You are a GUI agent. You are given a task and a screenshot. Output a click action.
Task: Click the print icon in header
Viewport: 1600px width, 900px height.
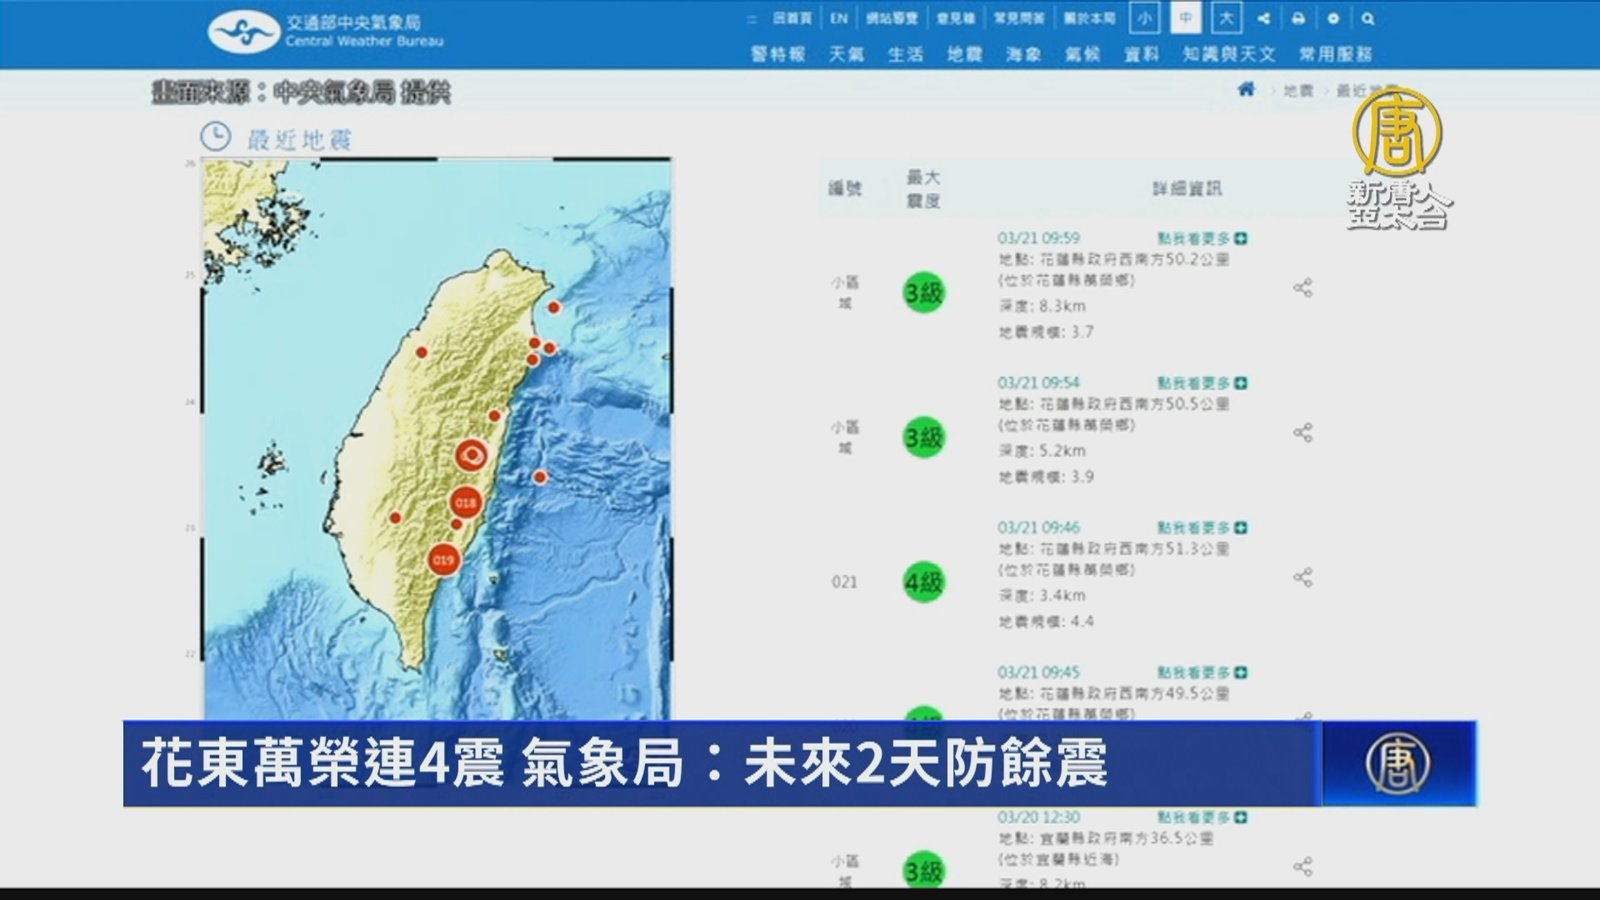pyautogui.click(x=1298, y=18)
